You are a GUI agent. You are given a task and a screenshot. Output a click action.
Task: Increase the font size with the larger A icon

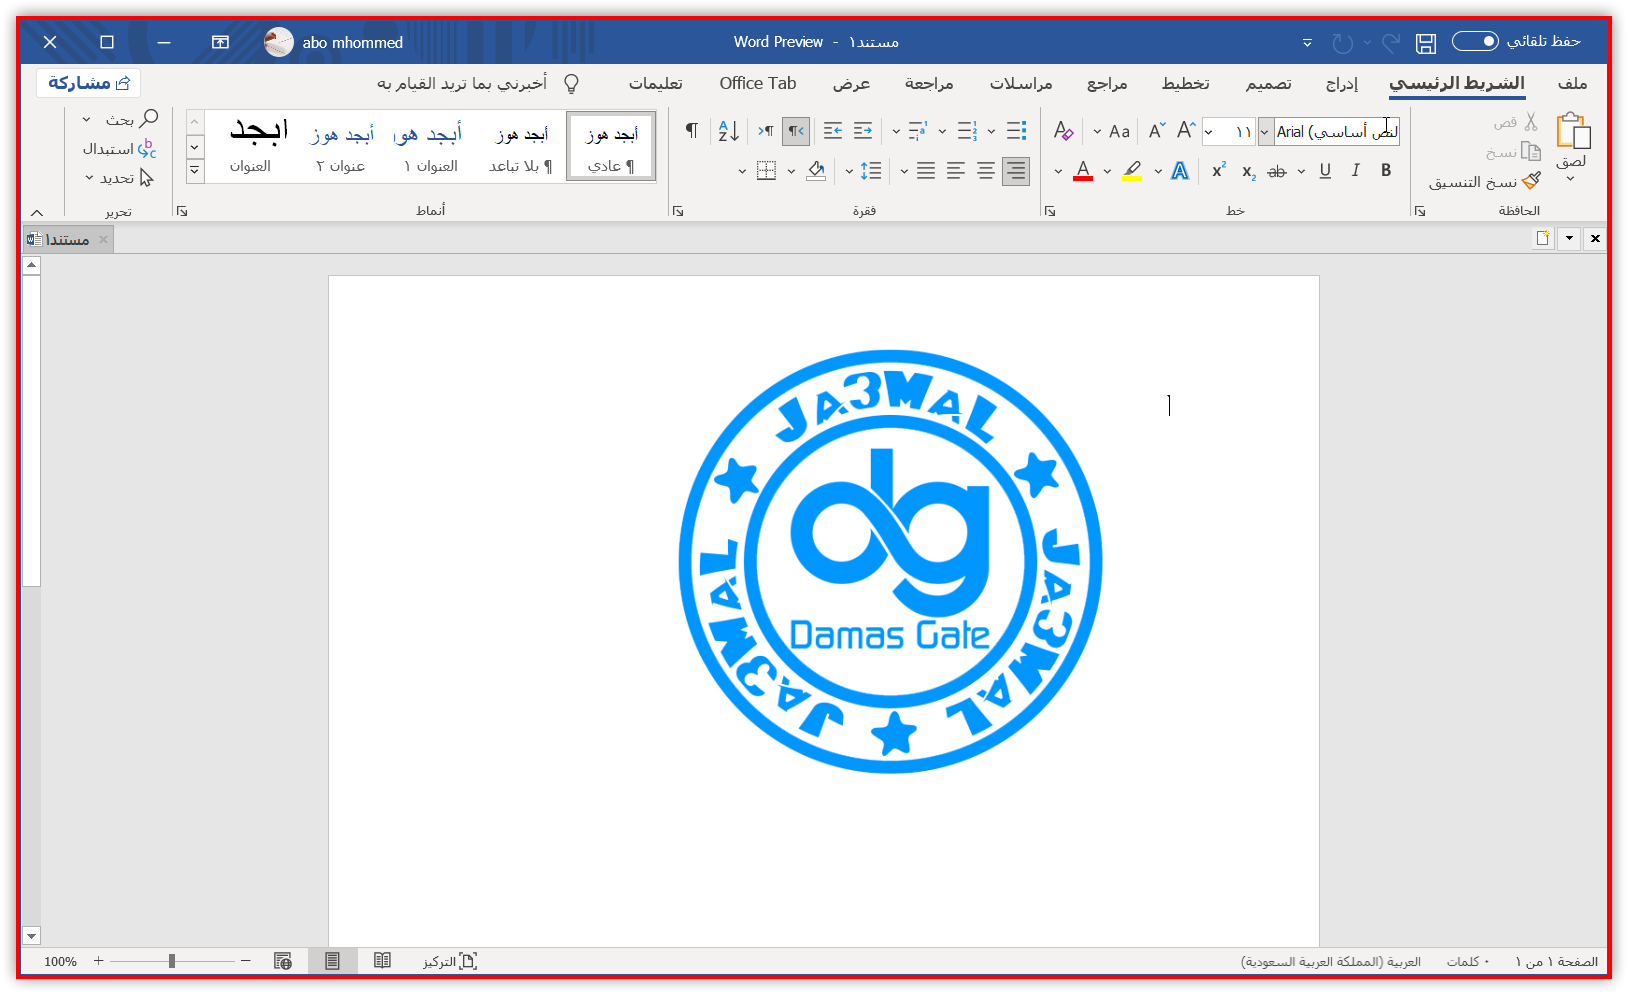1186,131
